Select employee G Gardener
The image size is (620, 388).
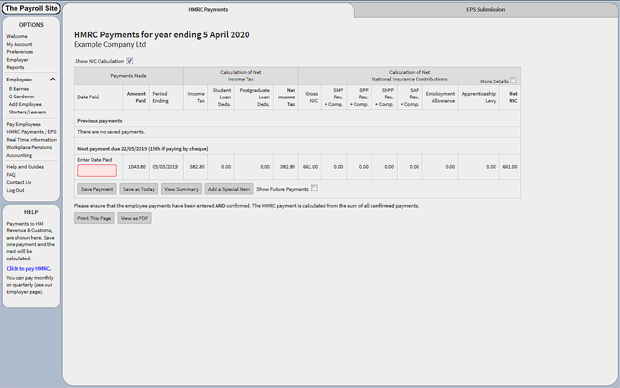pos(22,97)
